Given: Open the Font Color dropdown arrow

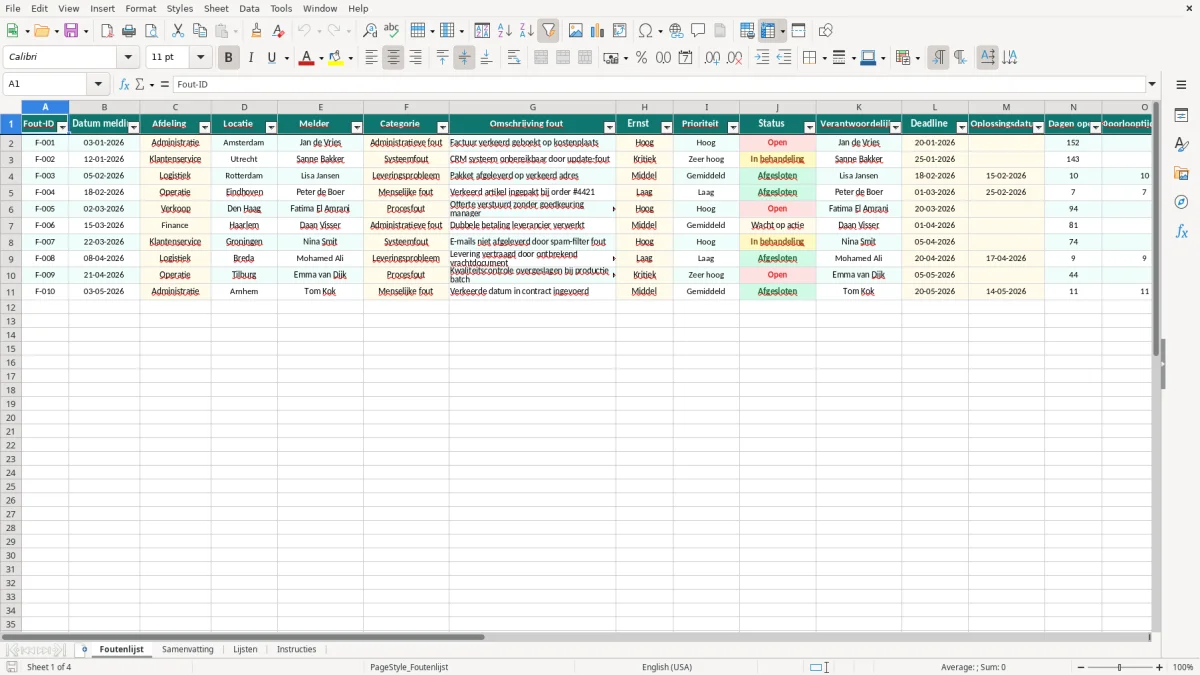Looking at the screenshot, I should click(x=320, y=58).
